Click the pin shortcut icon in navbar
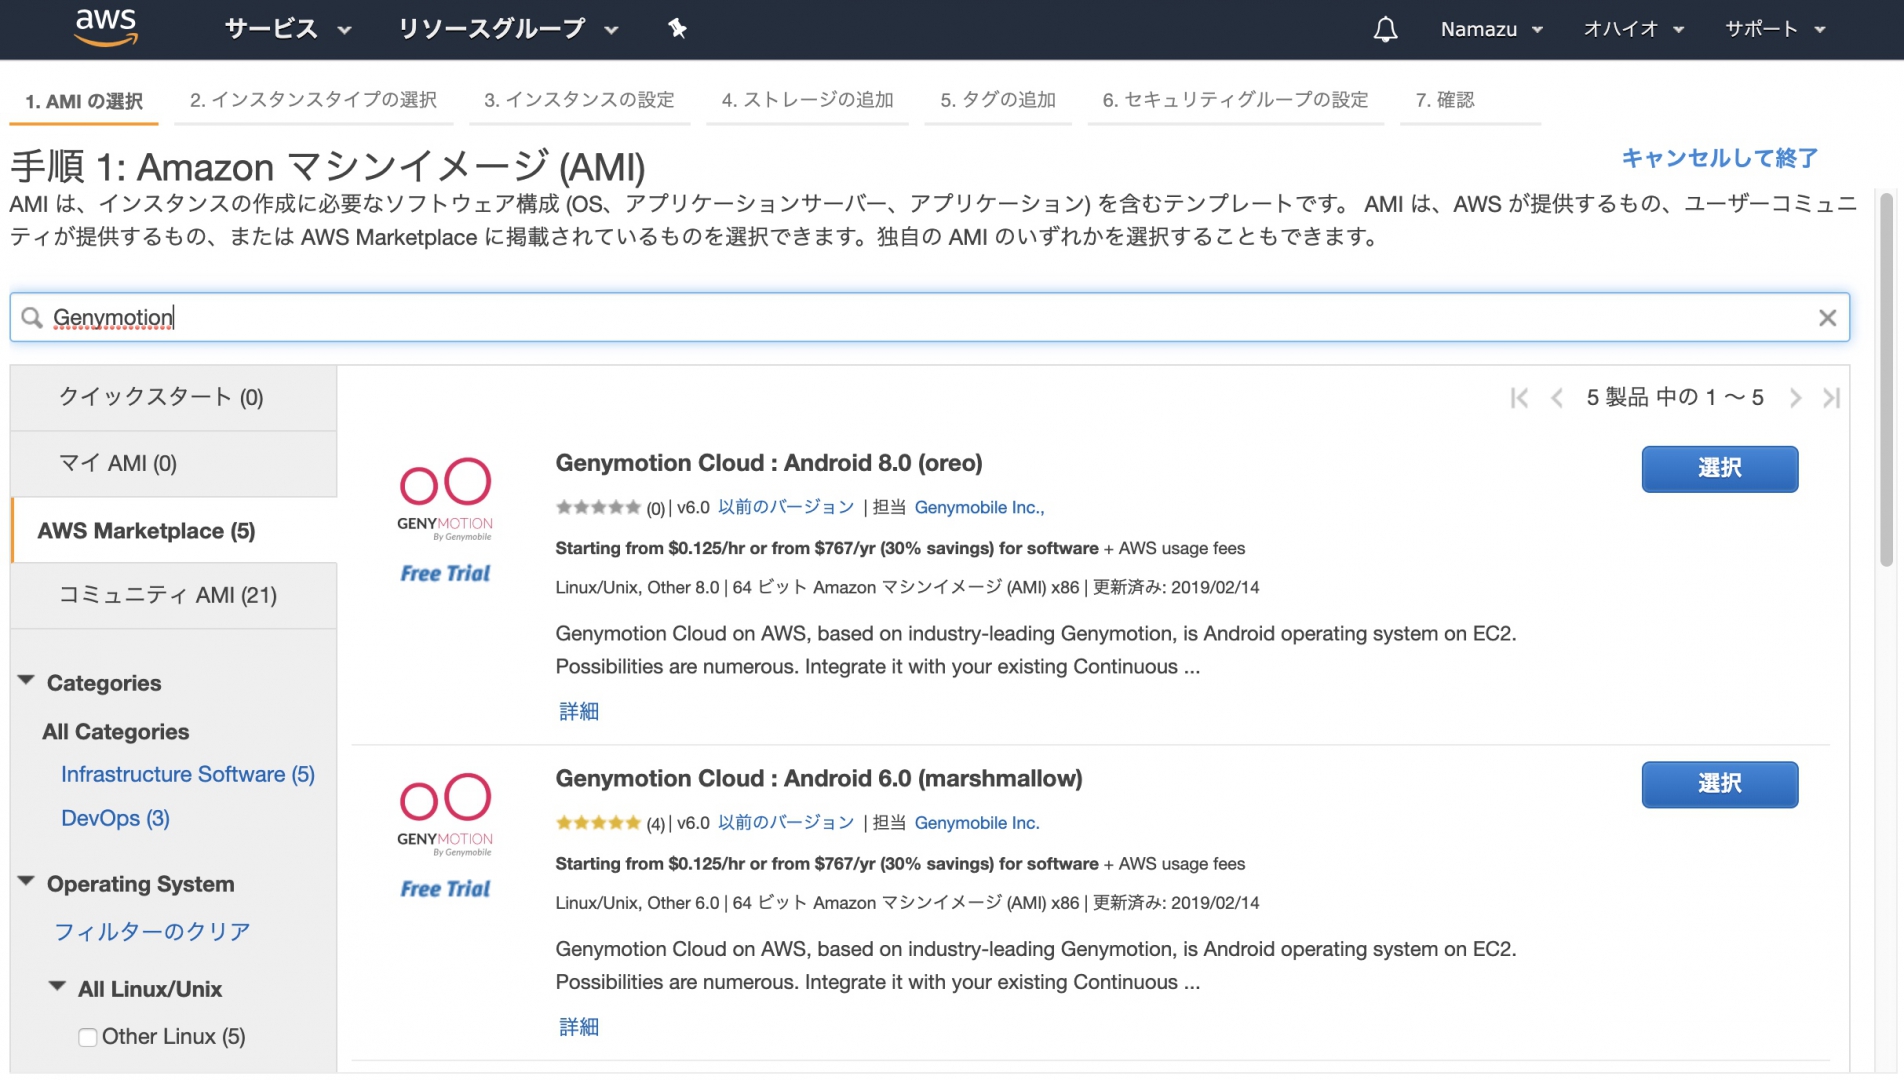Screen dimensions: 1904x1080 [677, 29]
